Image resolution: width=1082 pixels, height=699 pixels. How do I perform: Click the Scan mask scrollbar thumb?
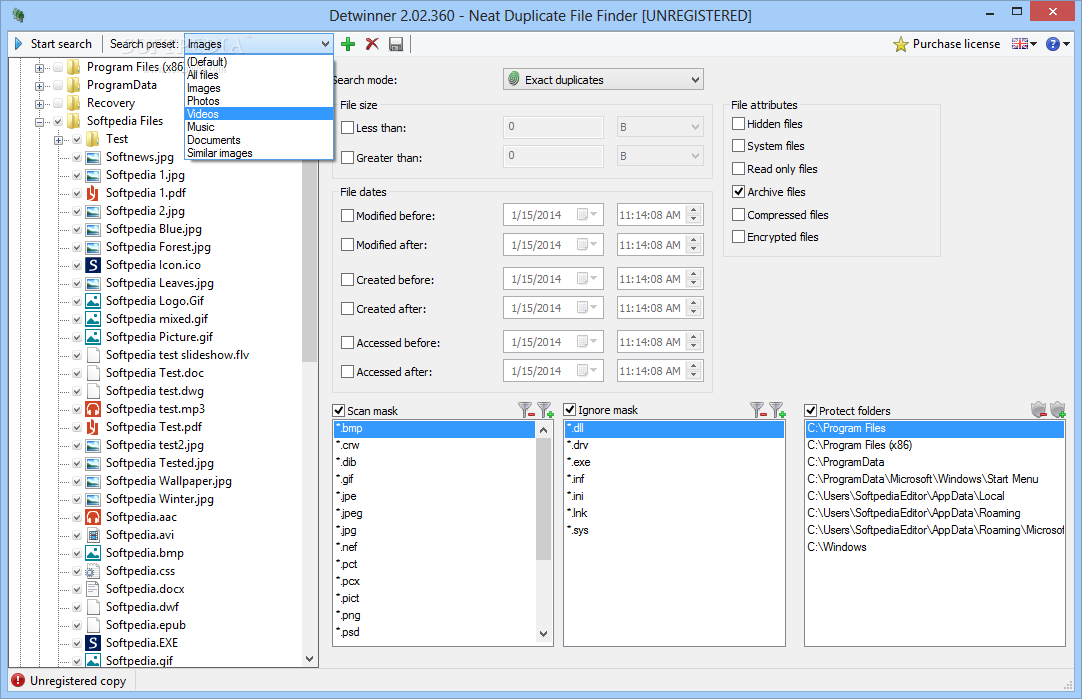pyautogui.click(x=544, y=499)
